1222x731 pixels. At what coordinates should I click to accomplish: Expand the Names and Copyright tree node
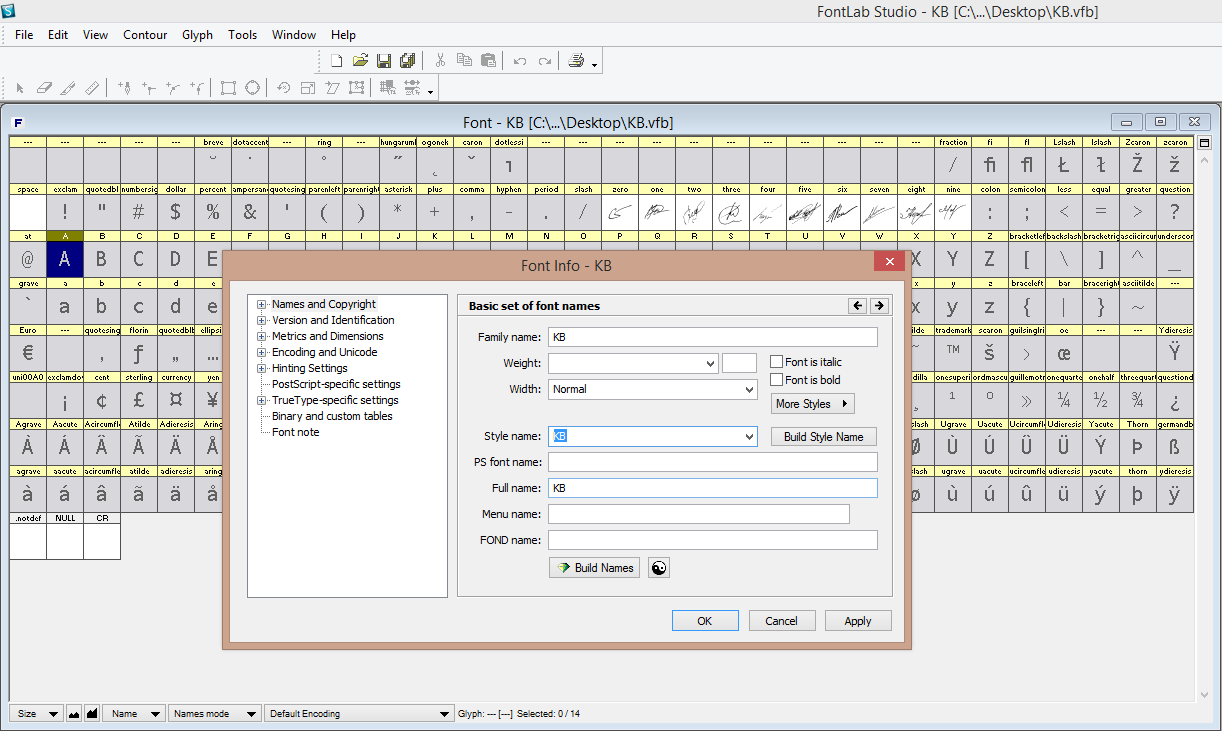click(x=262, y=304)
